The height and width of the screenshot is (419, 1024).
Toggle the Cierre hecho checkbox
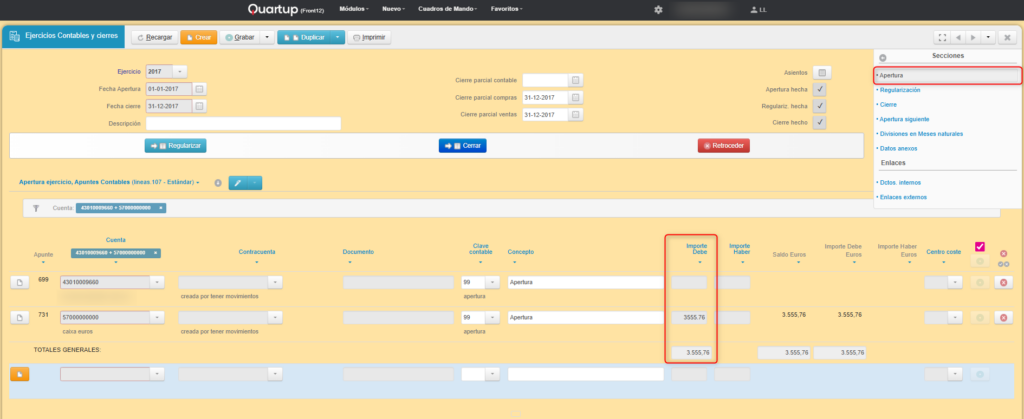820,122
